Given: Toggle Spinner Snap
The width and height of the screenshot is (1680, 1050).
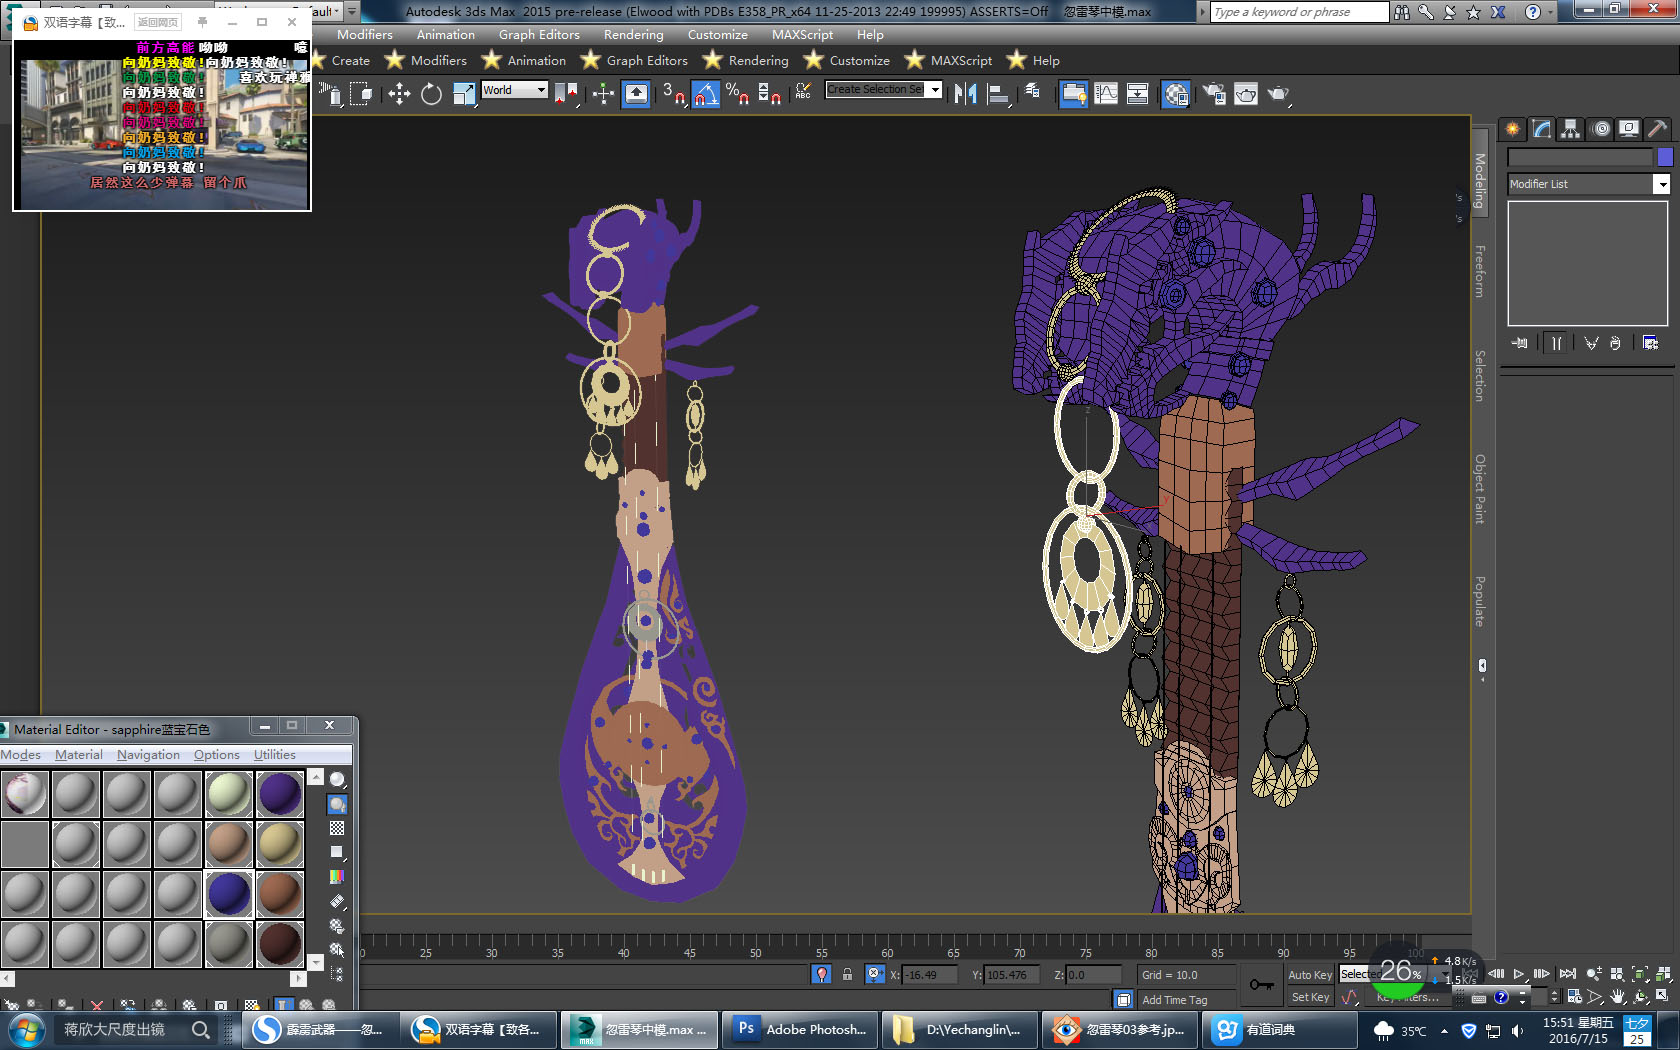Looking at the screenshot, I should 769,94.
